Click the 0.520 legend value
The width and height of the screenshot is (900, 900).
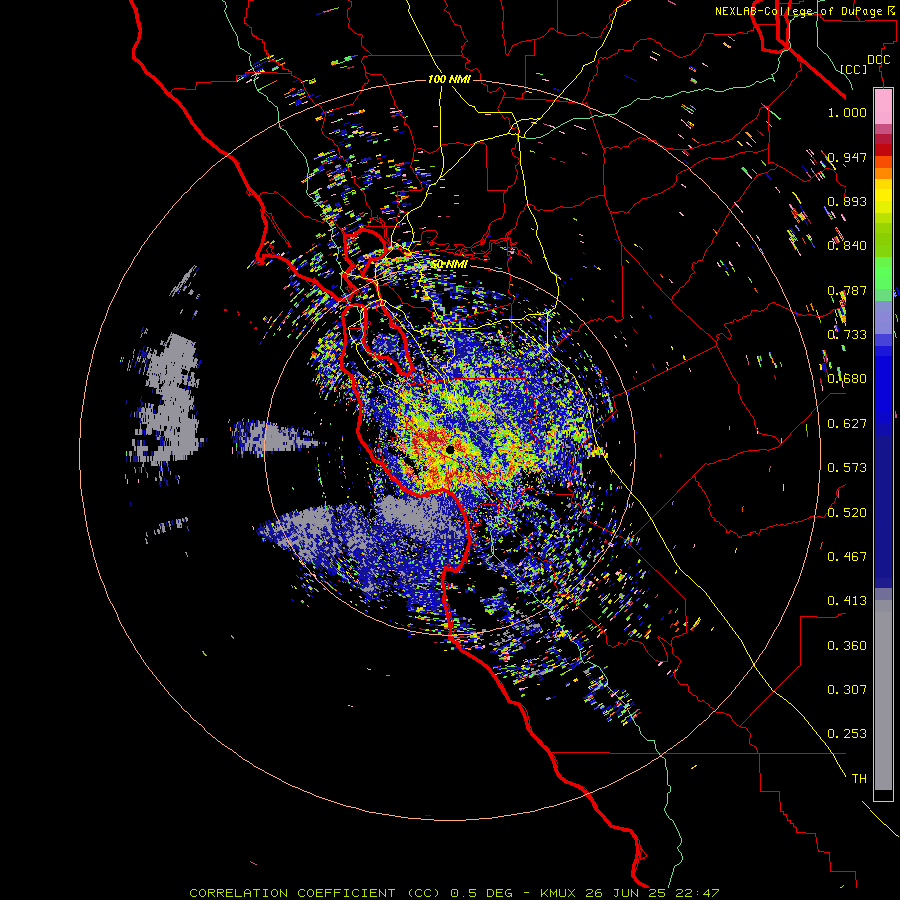847,512
